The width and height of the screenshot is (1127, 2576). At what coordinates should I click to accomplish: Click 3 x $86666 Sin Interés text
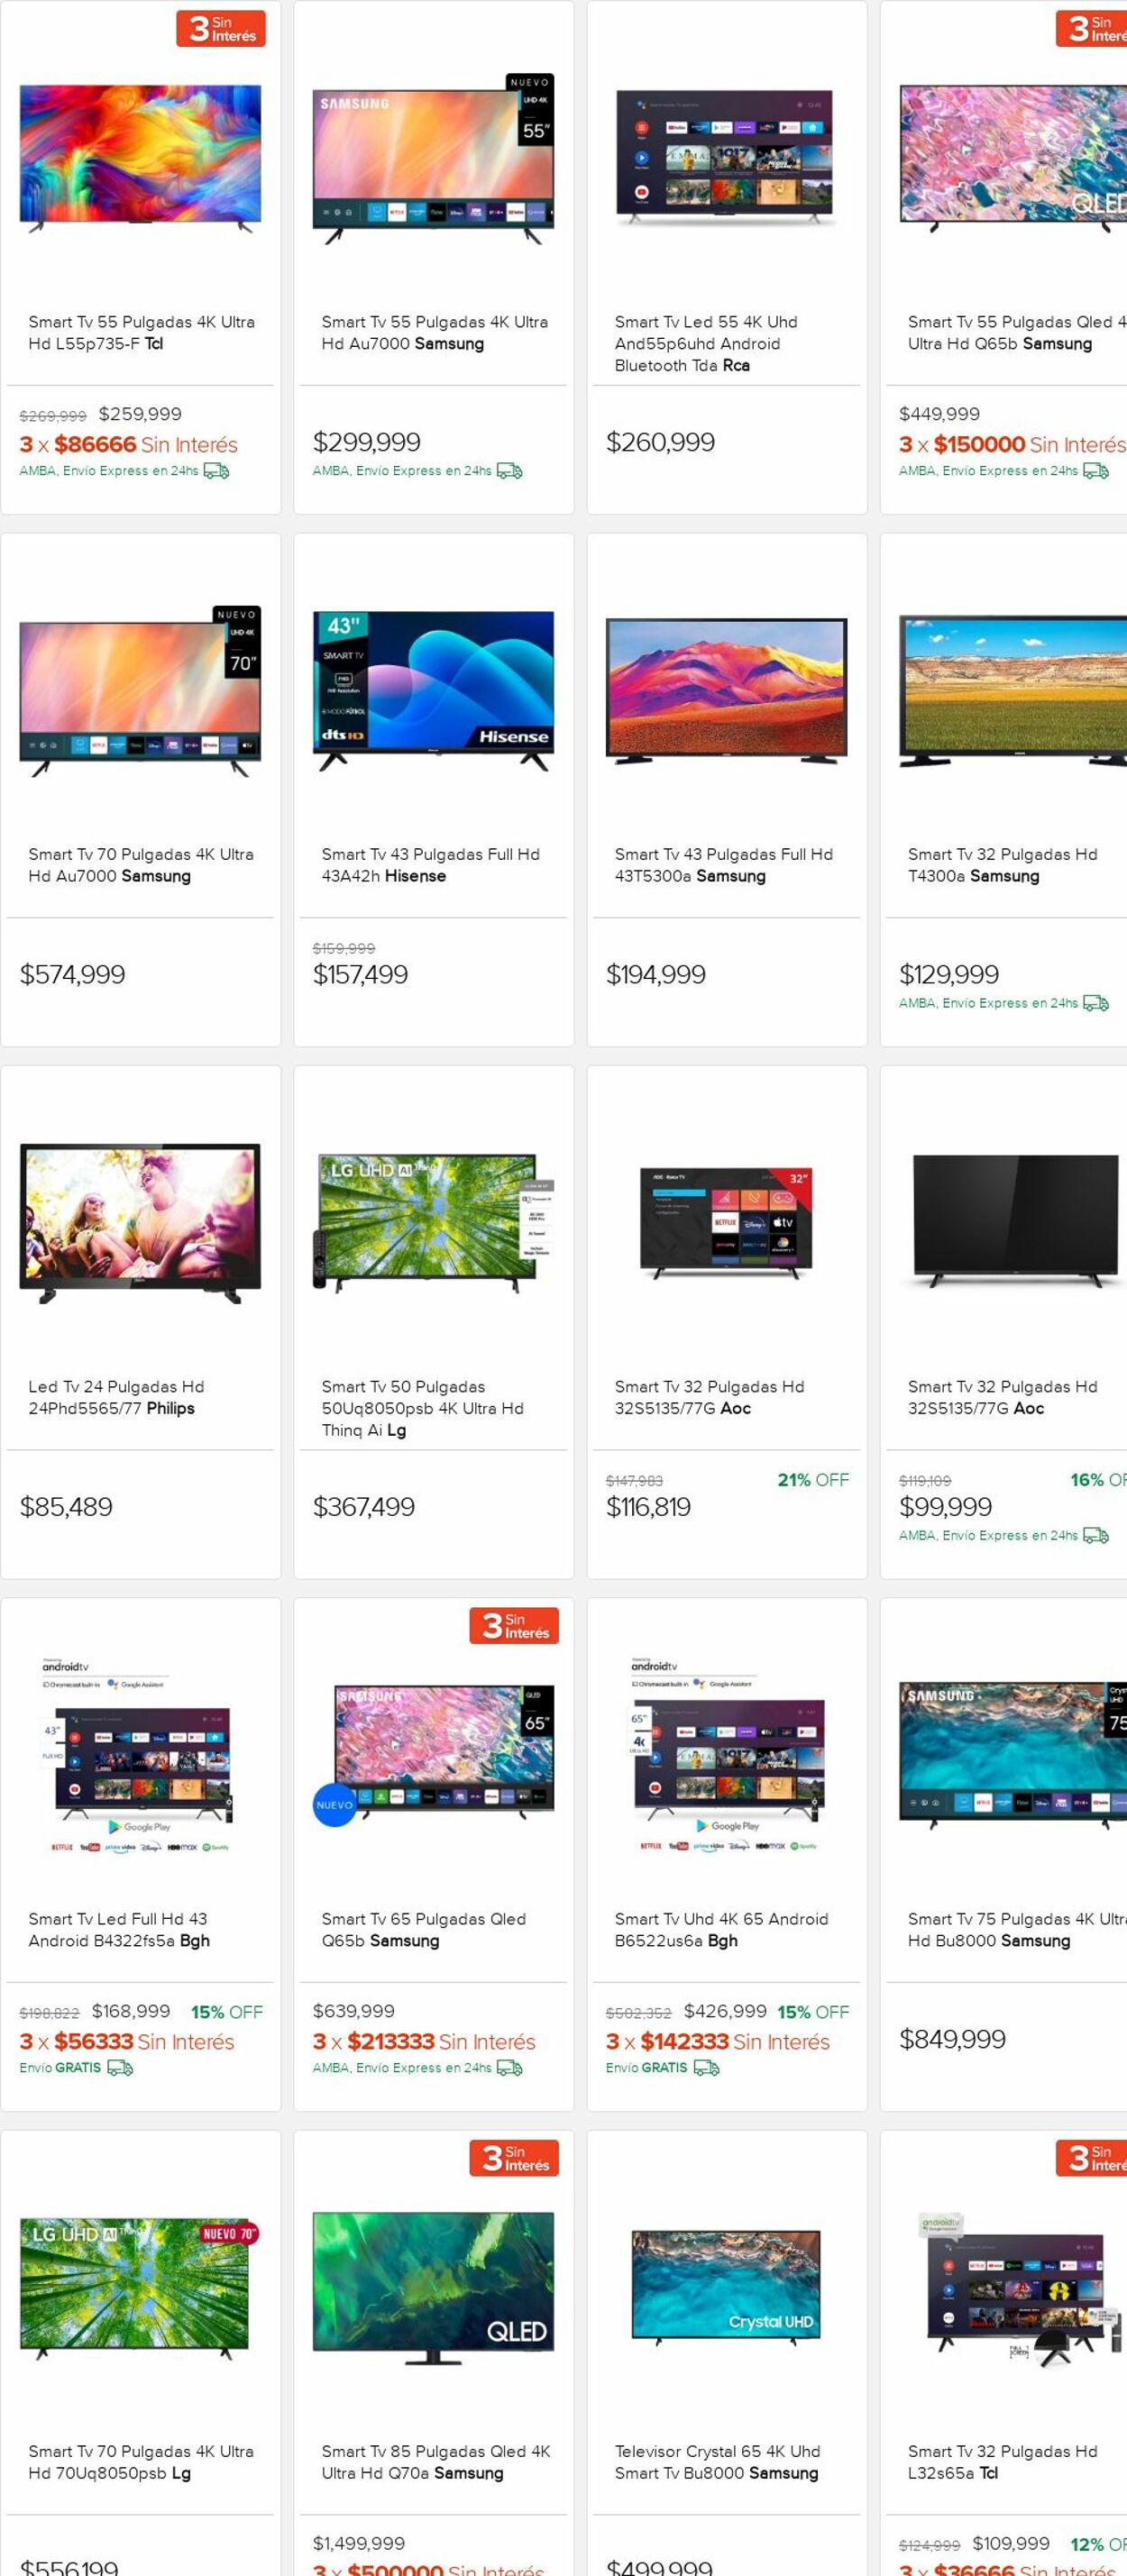pos(129,444)
